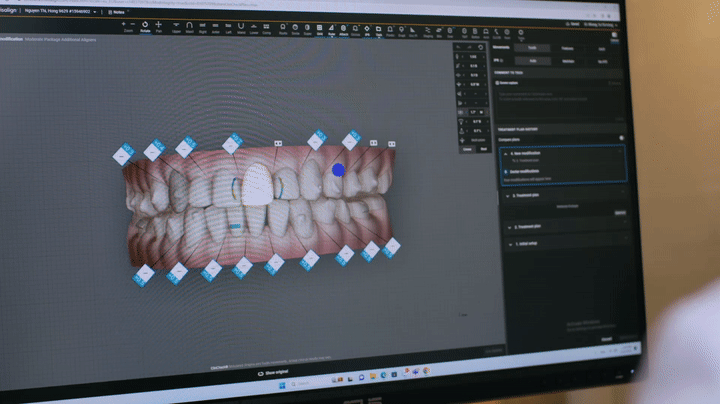Select the Pan tool in toolbar
This screenshot has width=720, height=404.
click(x=159, y=26)
